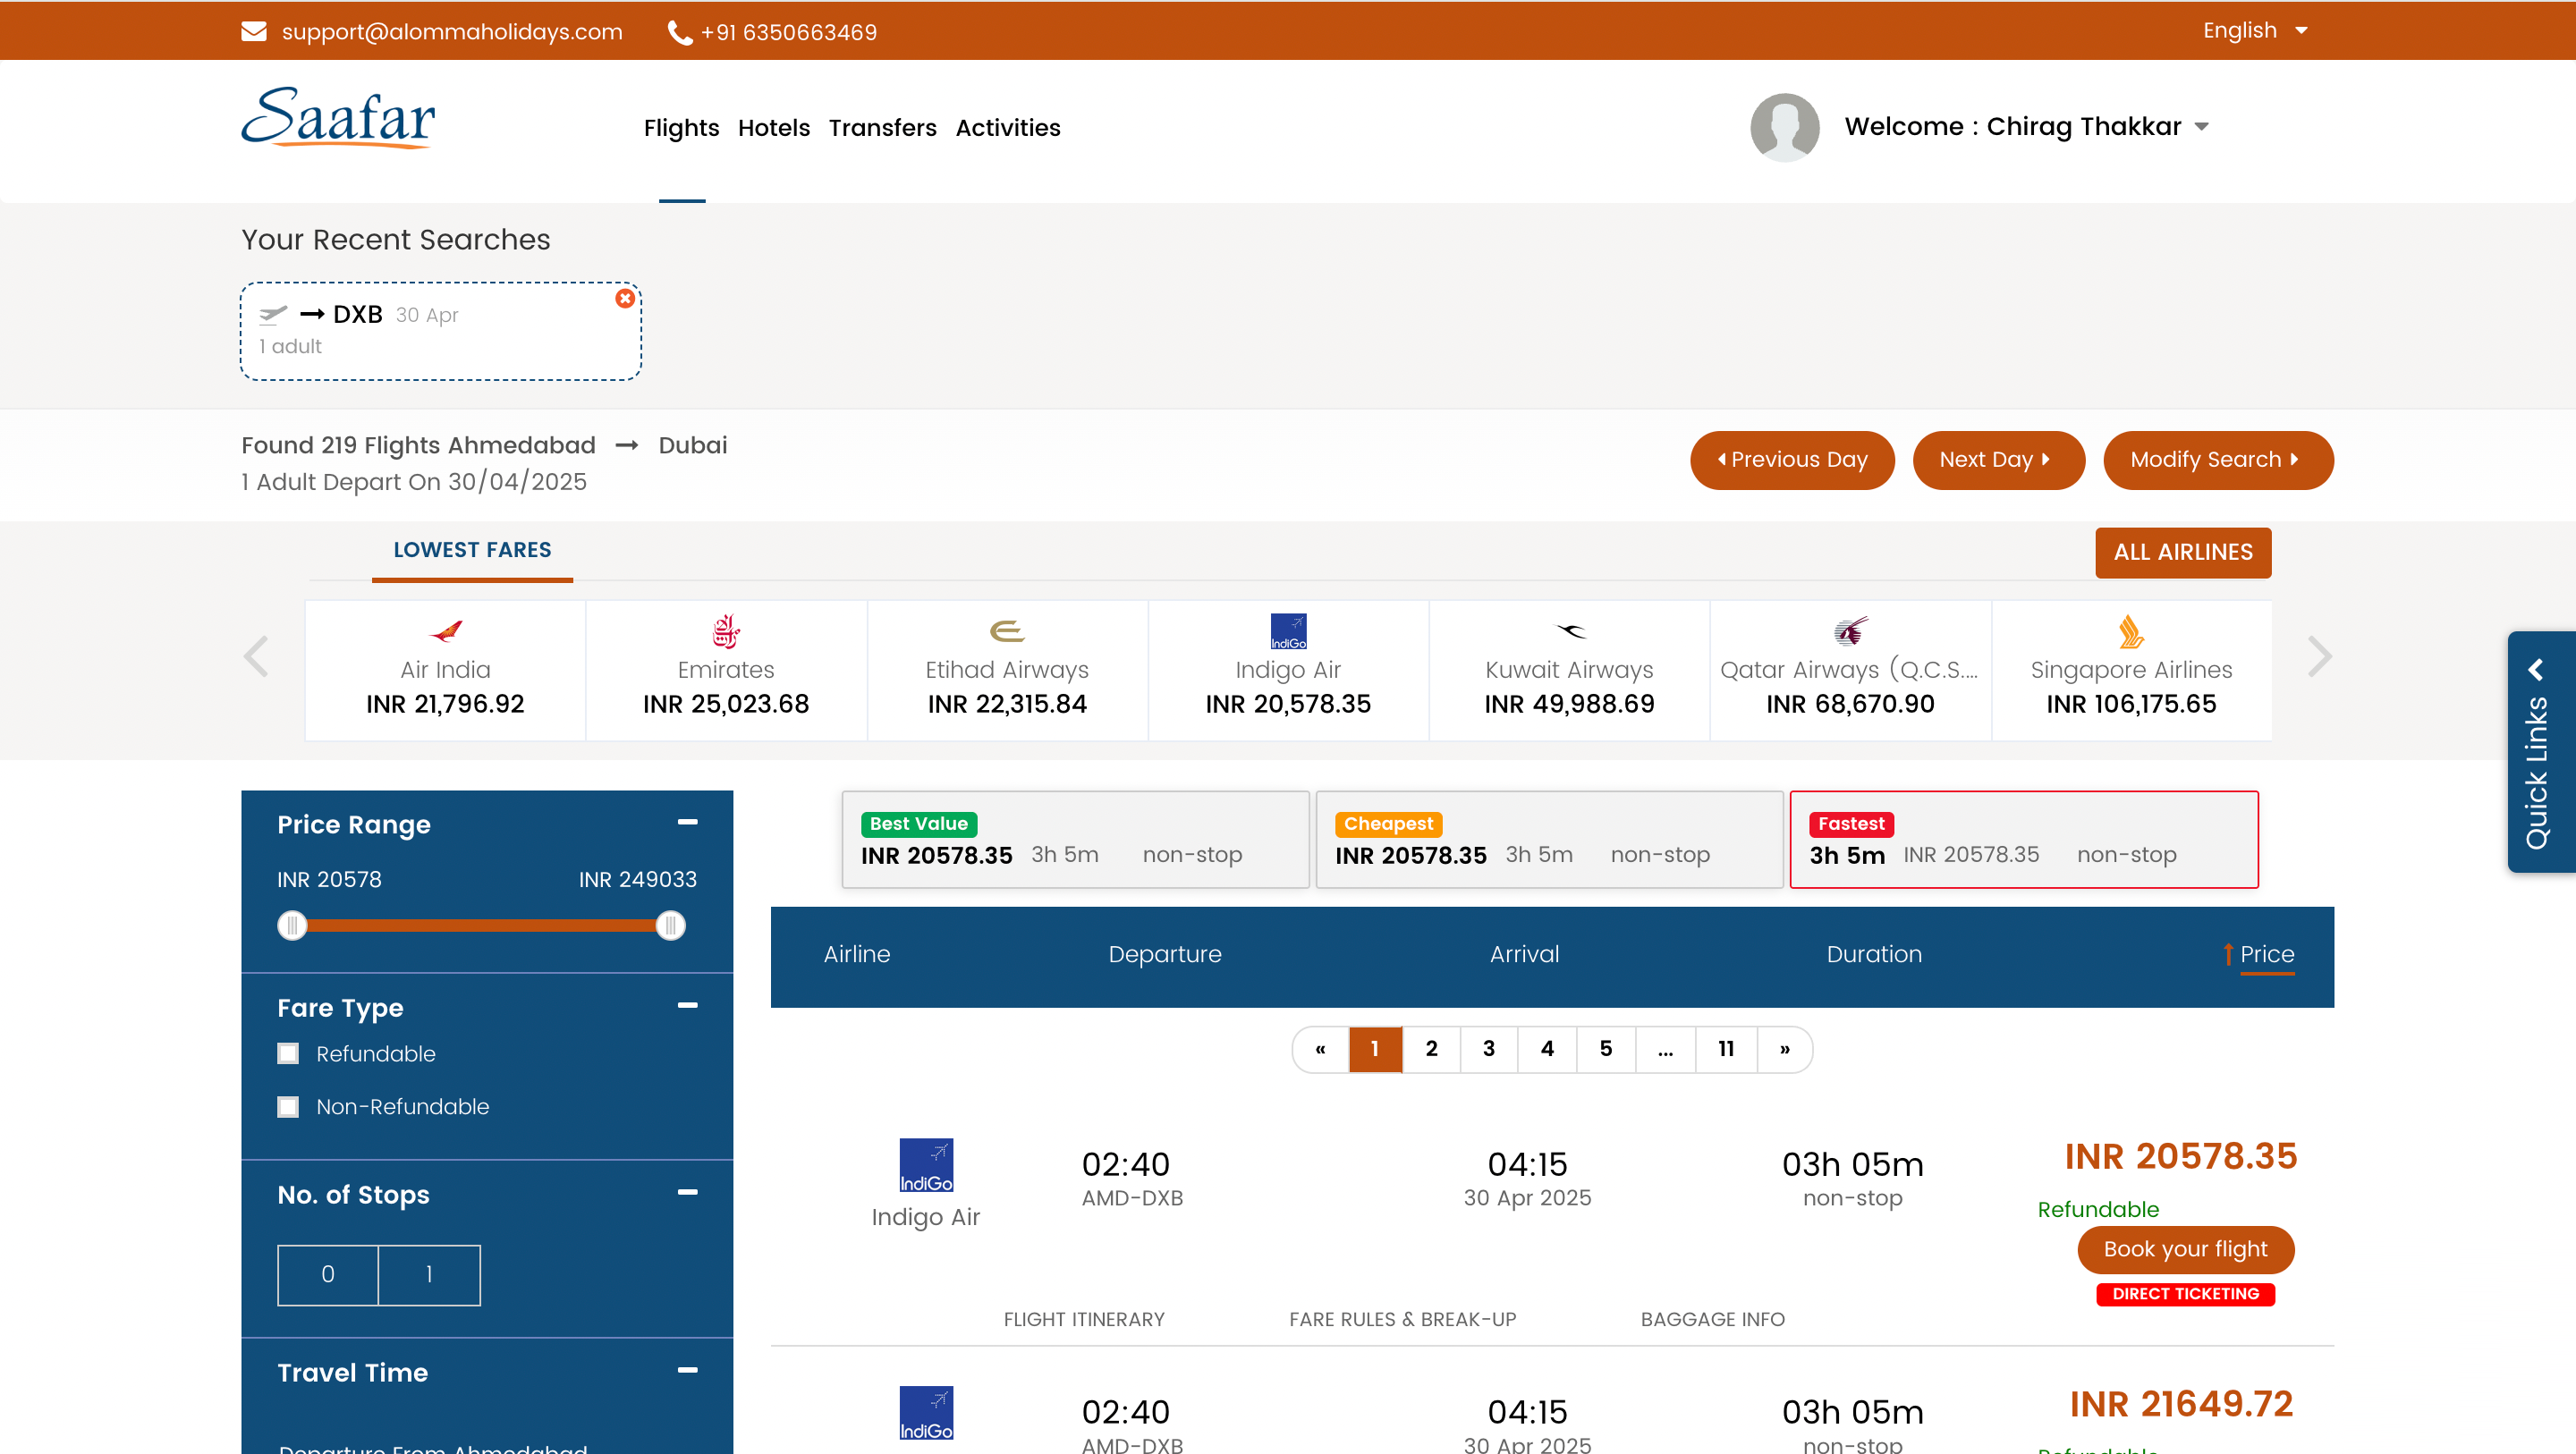Collapse the No. of Stops filter
Image resolution: width=2576 pixels, height=1454 pixels.
pos(688,1192)
